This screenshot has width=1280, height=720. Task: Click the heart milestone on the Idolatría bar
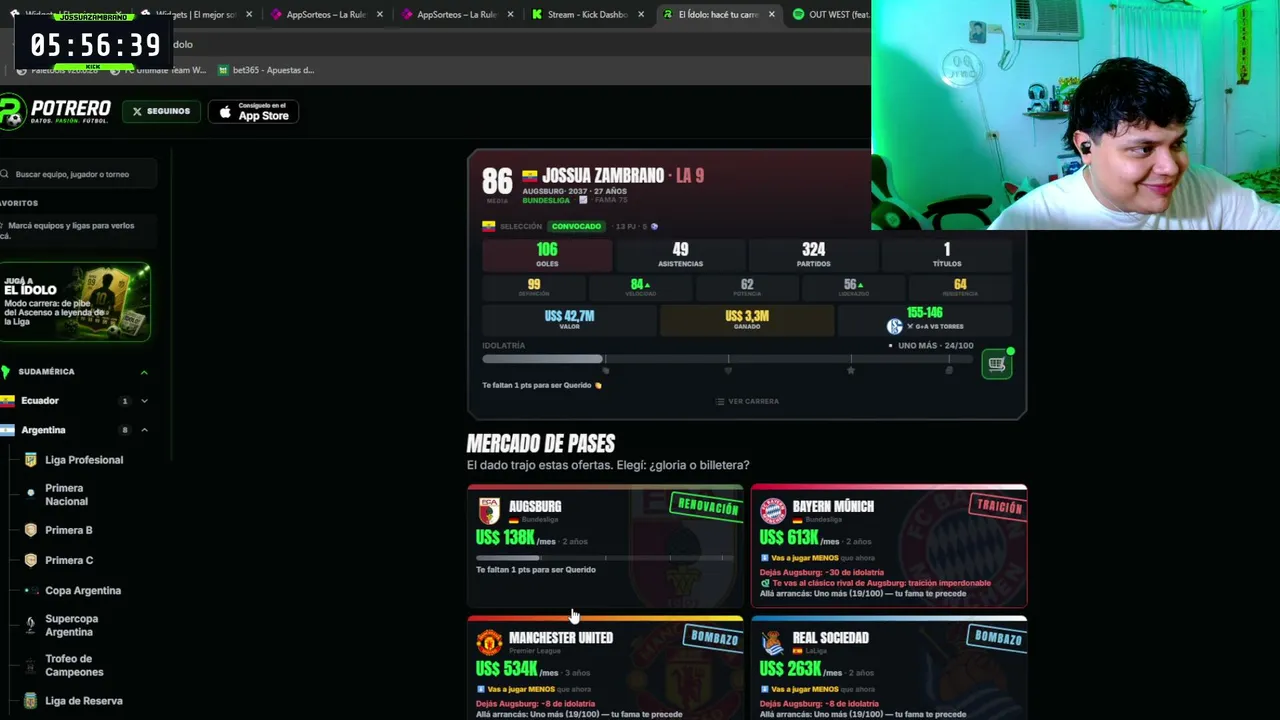pyautogui.click(x=728, y=370)
